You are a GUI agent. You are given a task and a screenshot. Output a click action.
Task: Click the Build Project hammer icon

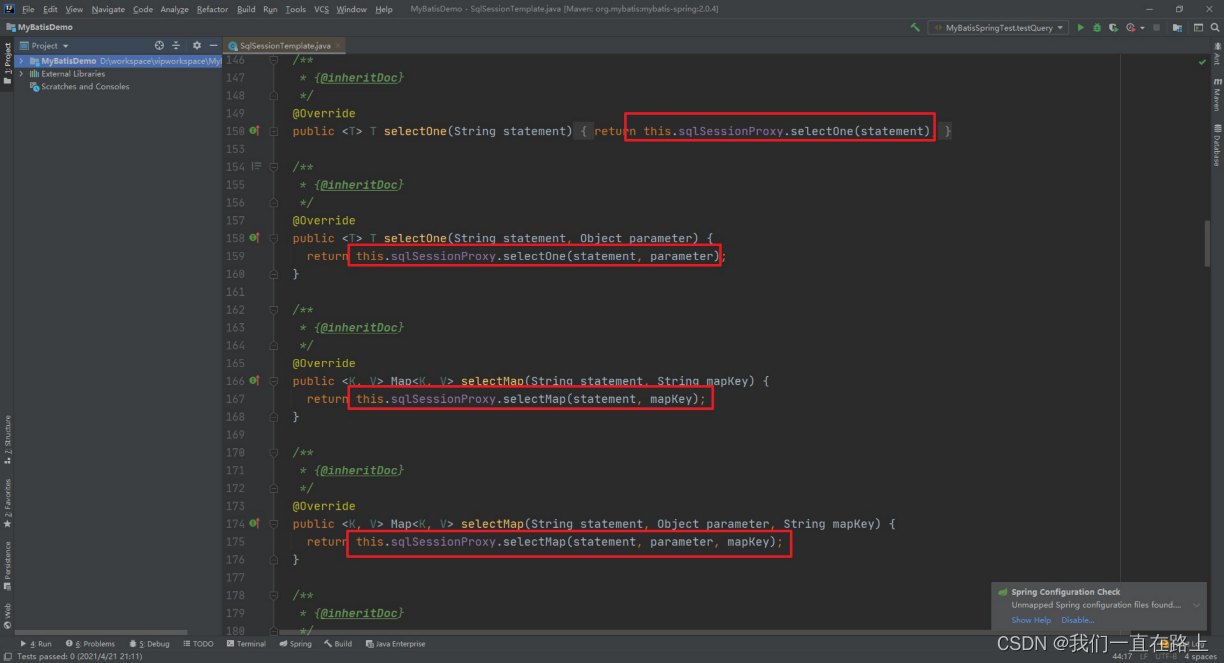click(915, 28)
